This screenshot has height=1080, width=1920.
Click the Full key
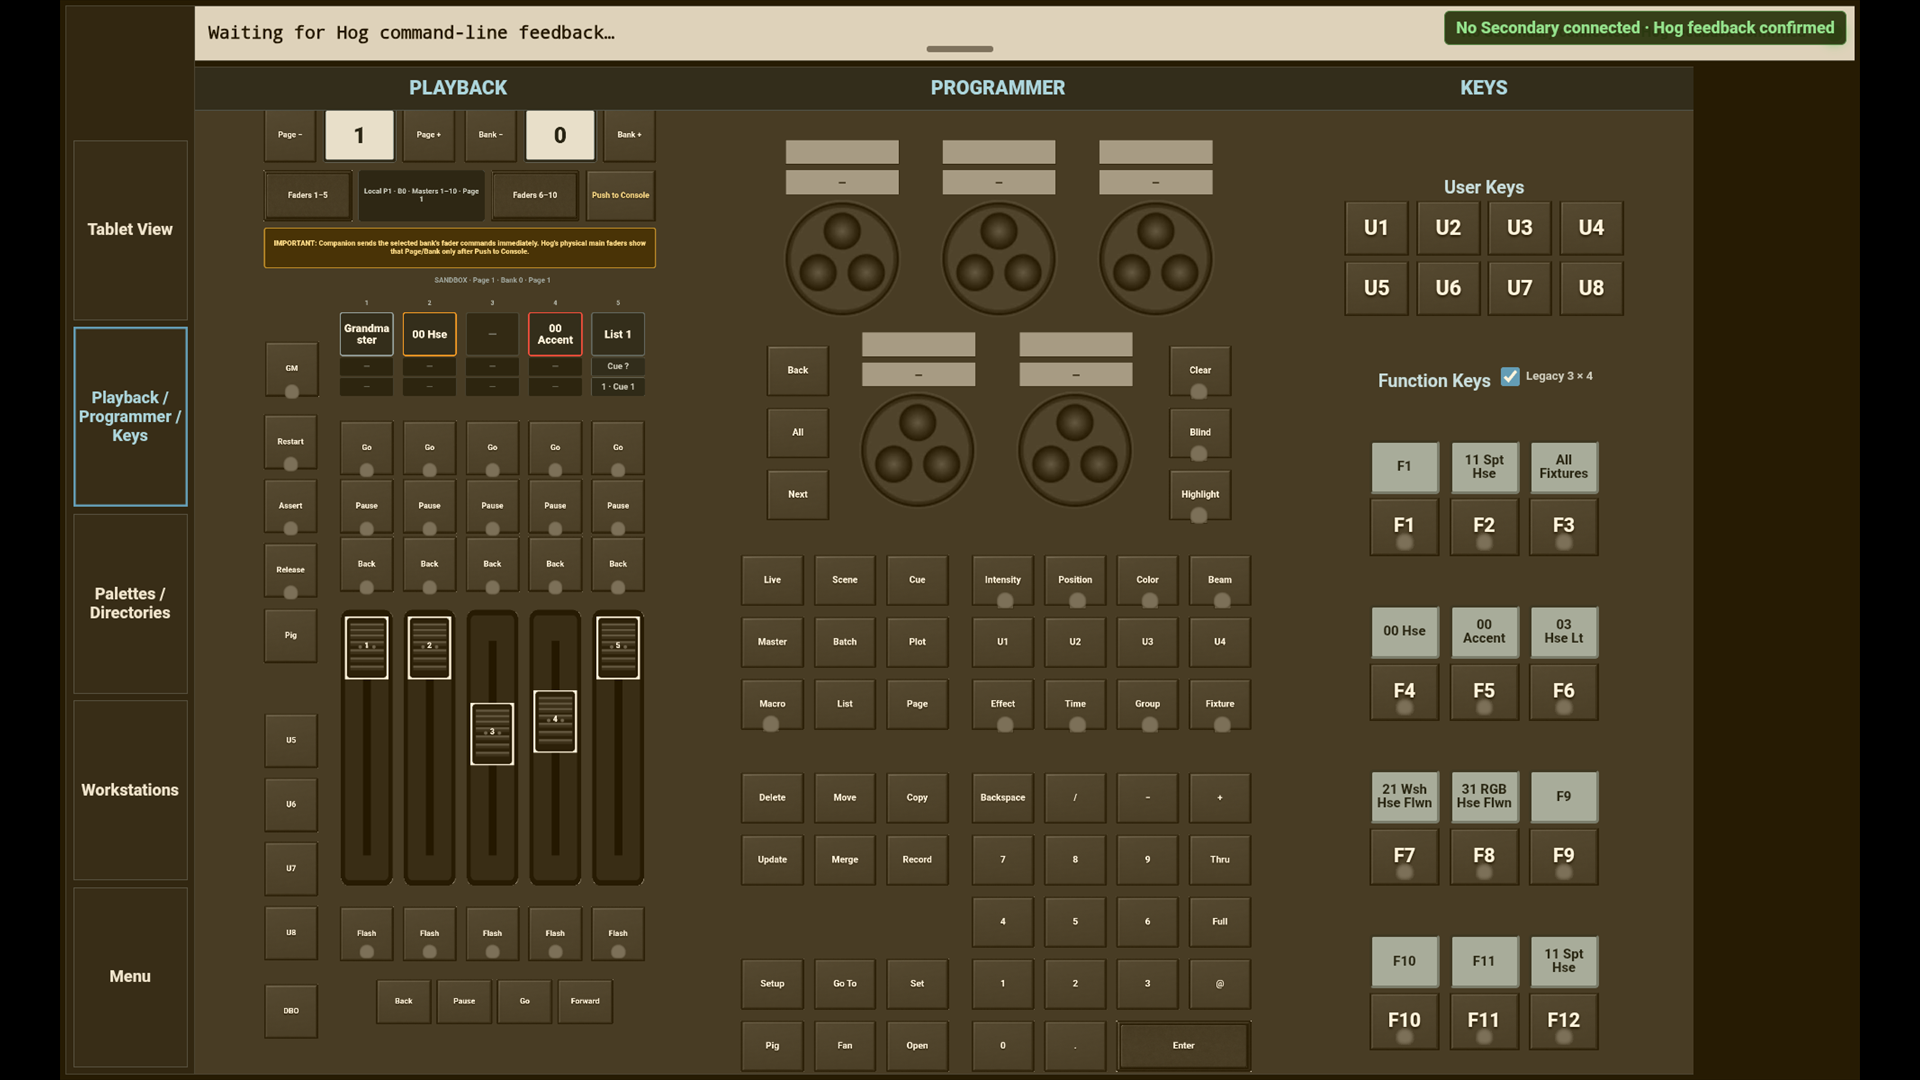click(x=1220, y=922)
